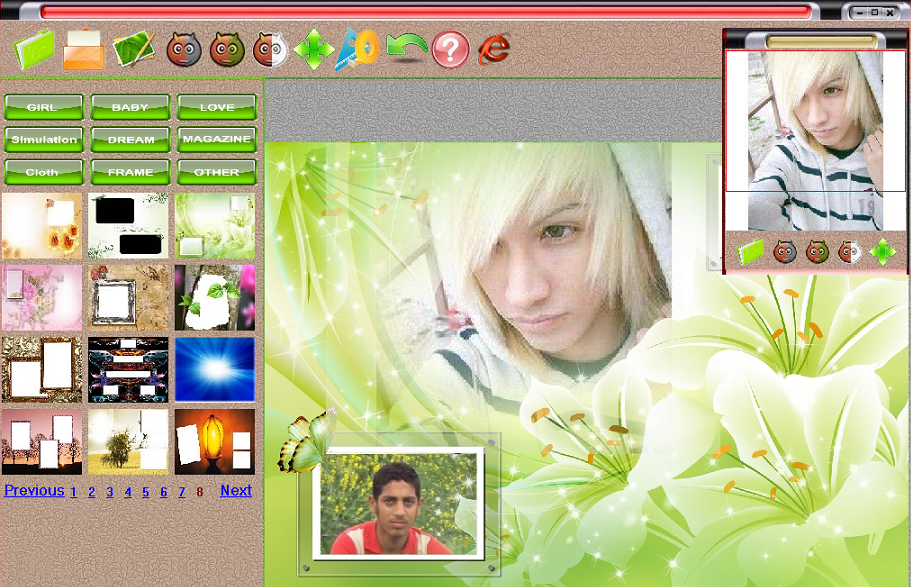Click the gray owl icon in the preview panel
The height and width of the screenshot is (587, 911).
pyautogui.click(x=785, y=252)
